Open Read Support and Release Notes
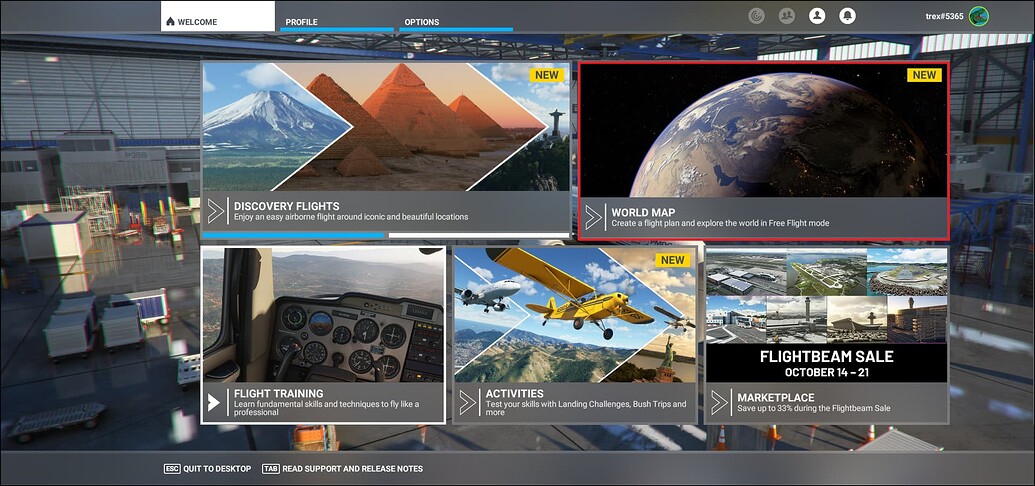 pyautogui.click(x=342, y=468)
